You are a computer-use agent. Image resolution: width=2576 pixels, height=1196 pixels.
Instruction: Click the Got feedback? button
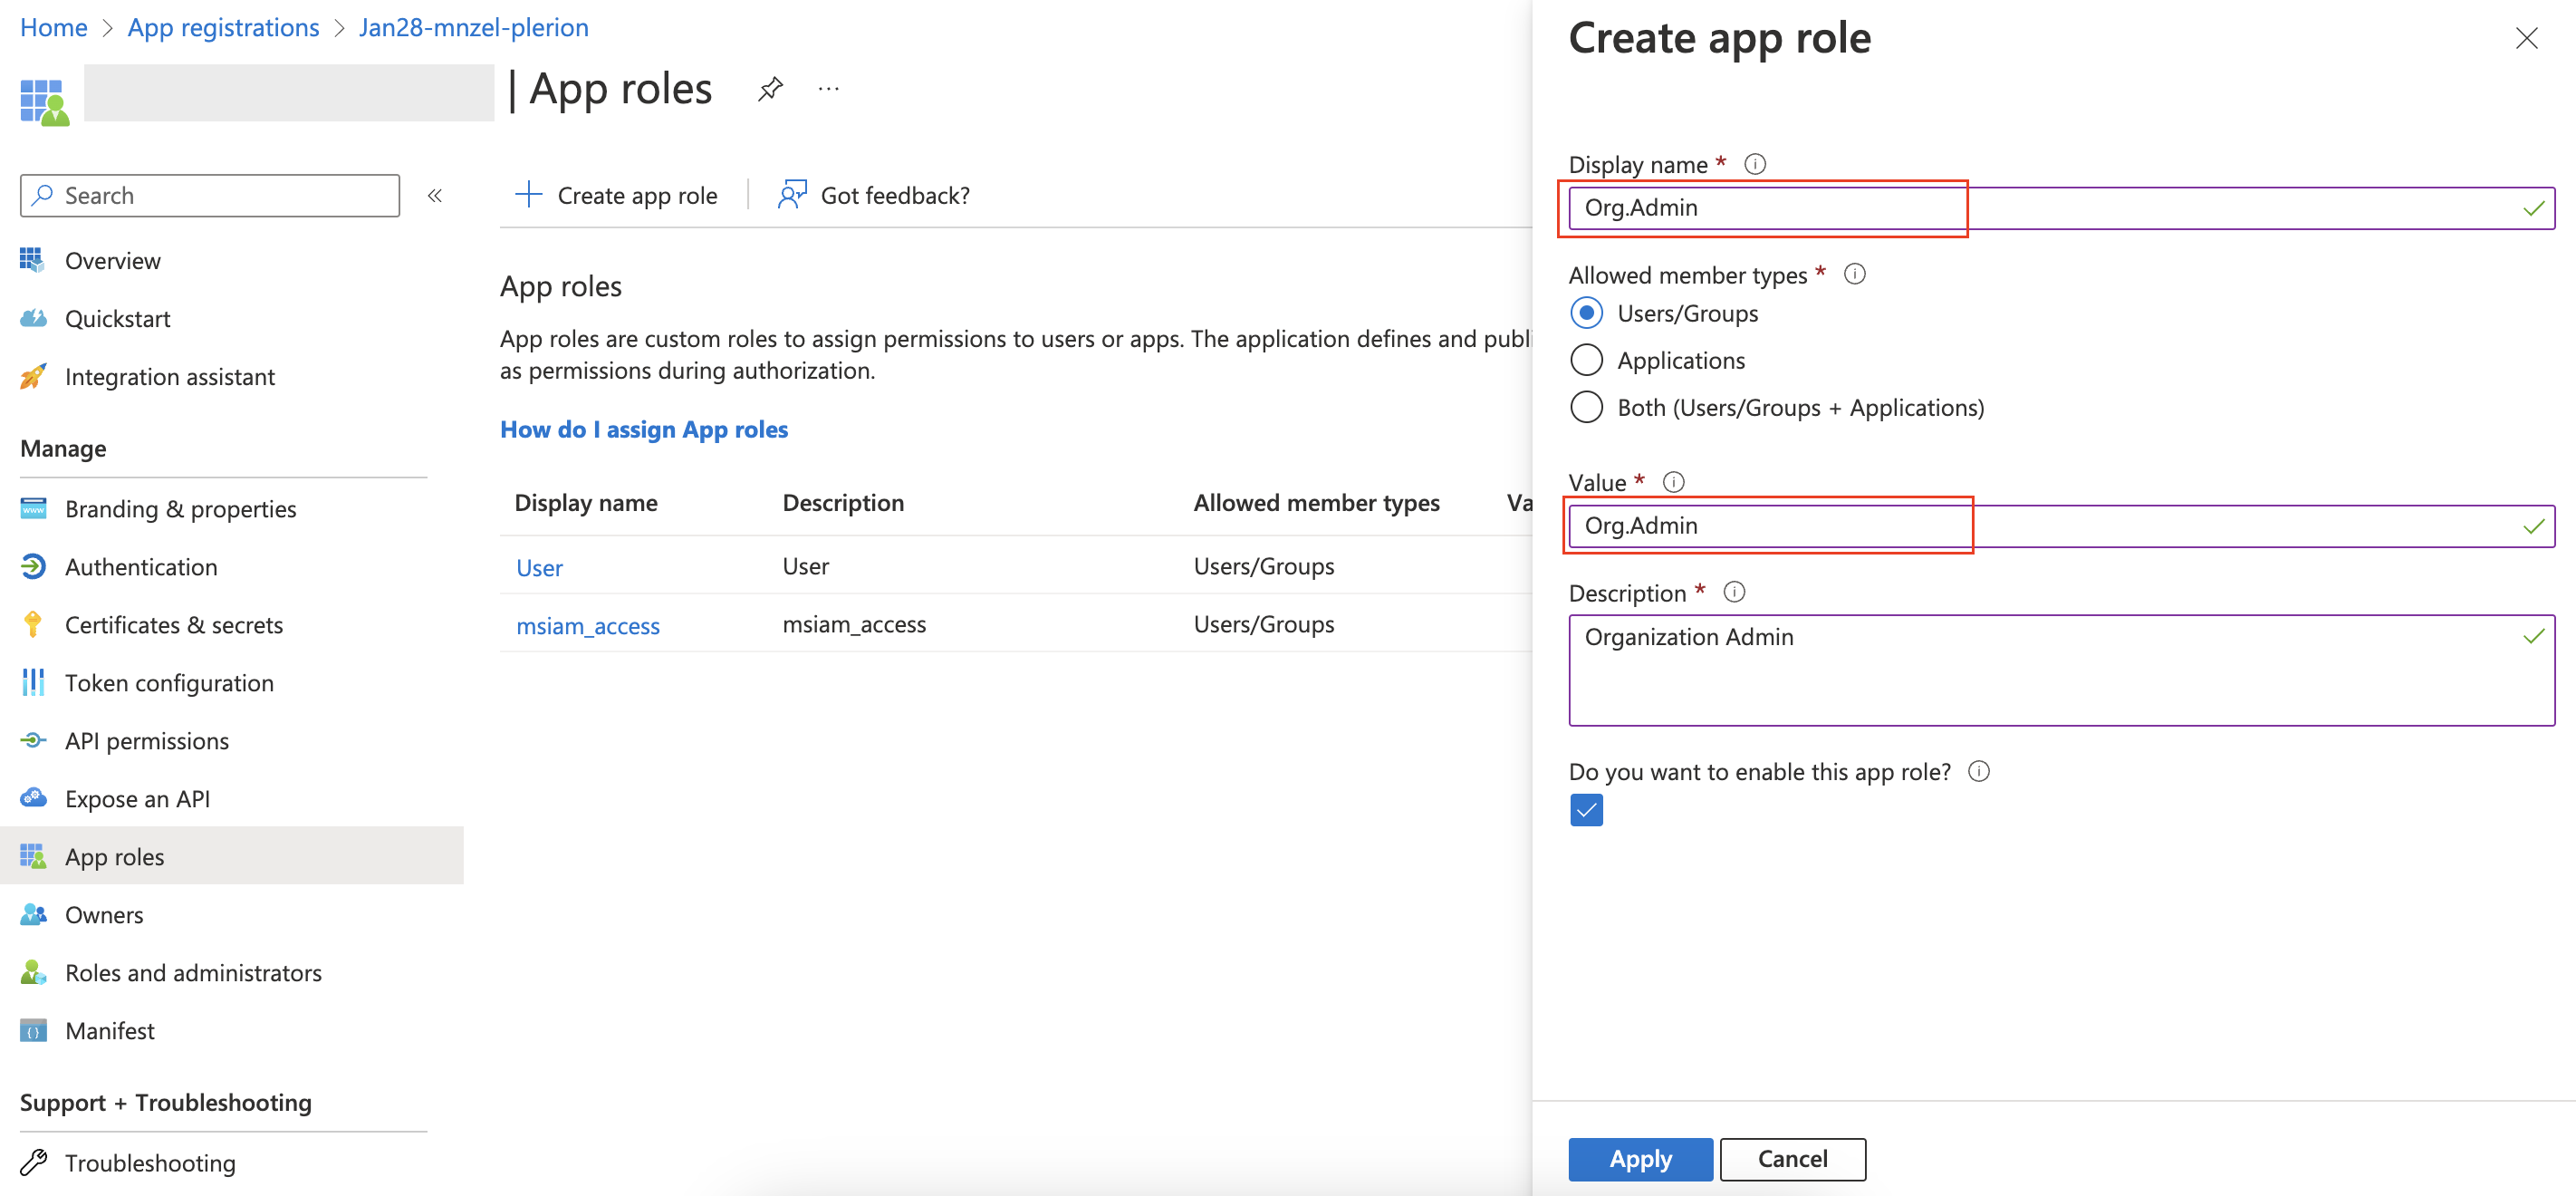pos(874,195)
